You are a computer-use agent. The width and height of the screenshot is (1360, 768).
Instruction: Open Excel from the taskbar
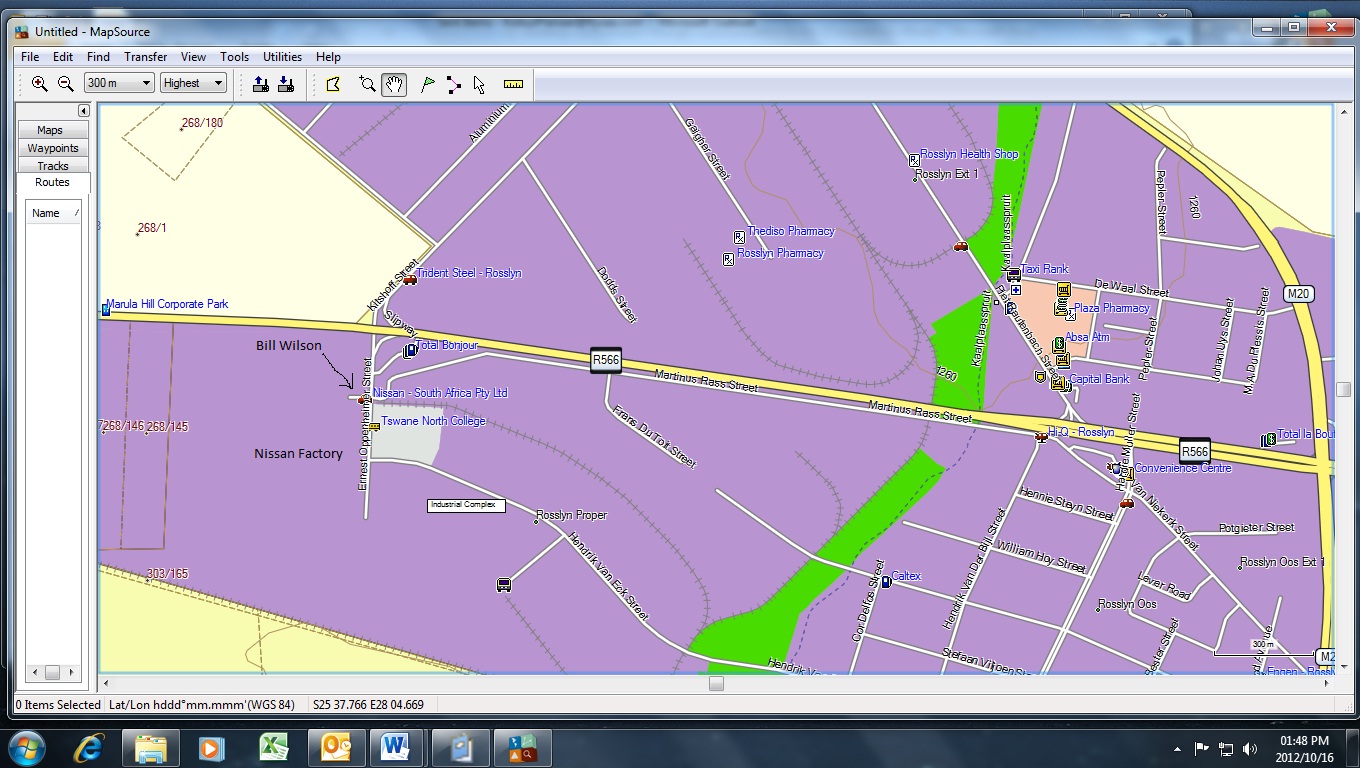pos(272,747)
